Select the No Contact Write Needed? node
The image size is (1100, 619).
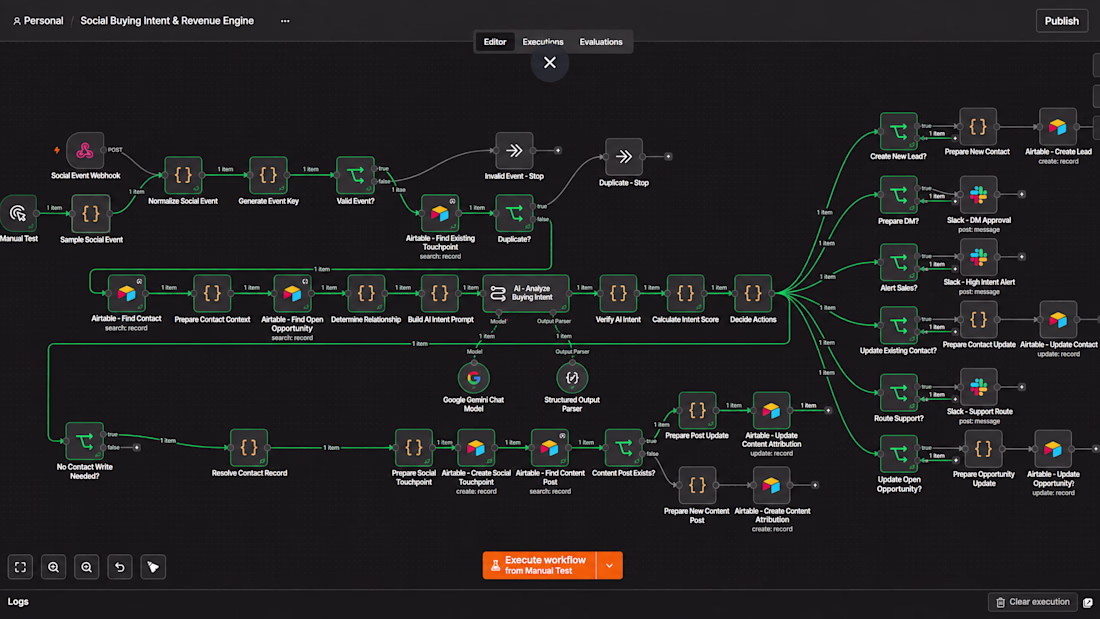[84, 441]
